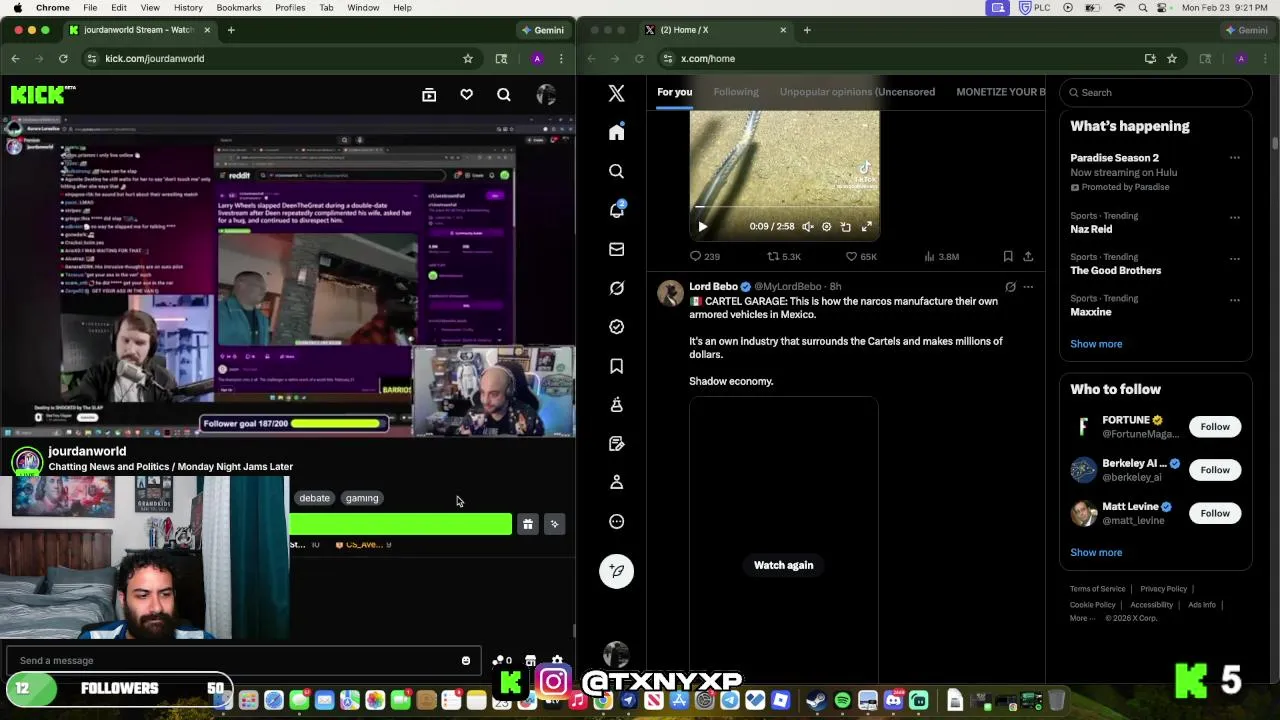Open Discord from the Dock
Image resolution: width=1280 pixels, height=720 pixels.
893,701
